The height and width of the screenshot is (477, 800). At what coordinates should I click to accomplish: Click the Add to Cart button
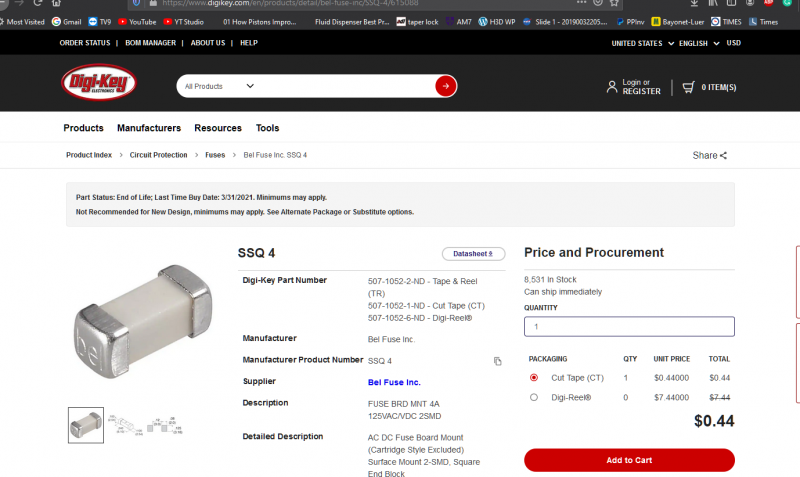tap(629, 460)
